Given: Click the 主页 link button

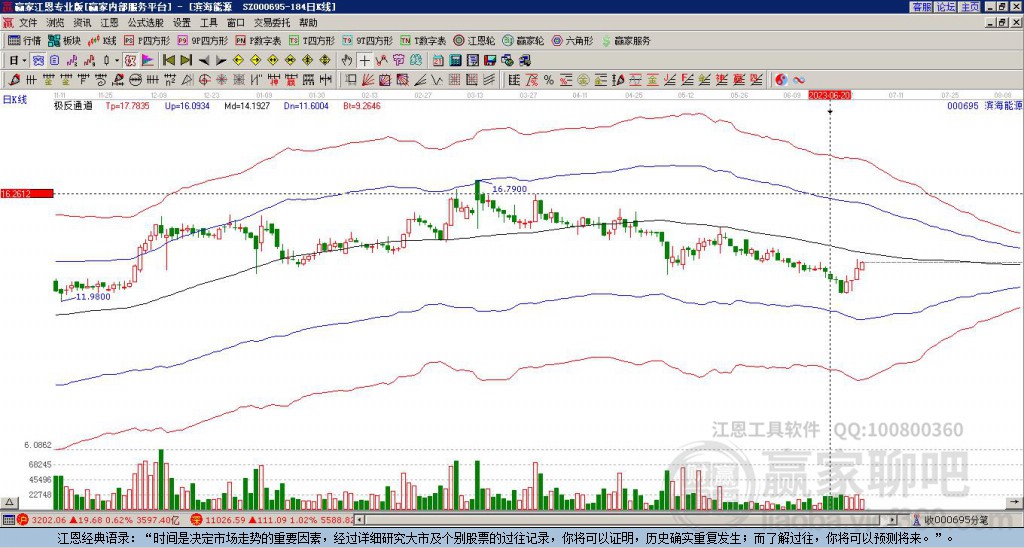Looking at the screenshot, I should (x=970, y=7).
